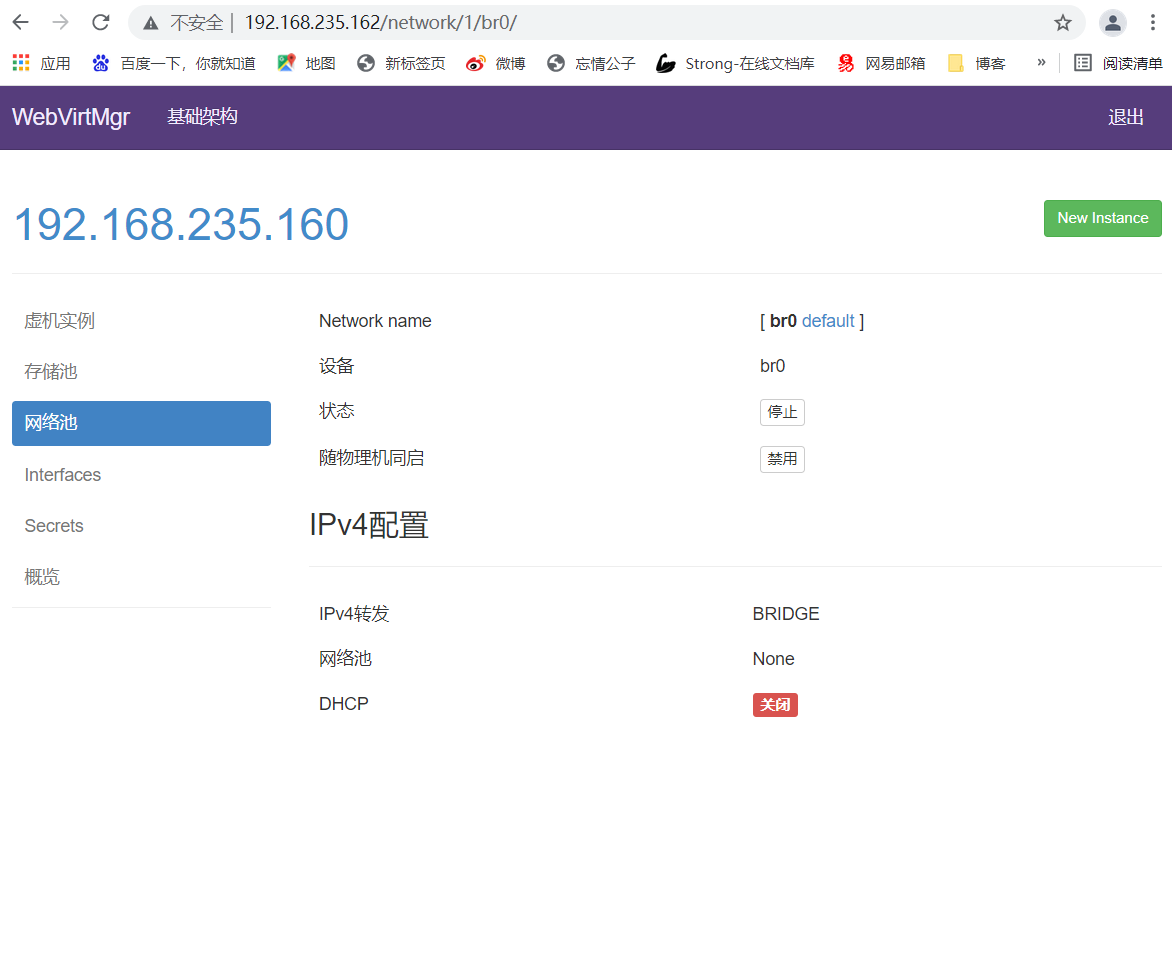Click the New Instance button

pos(1102,218)
